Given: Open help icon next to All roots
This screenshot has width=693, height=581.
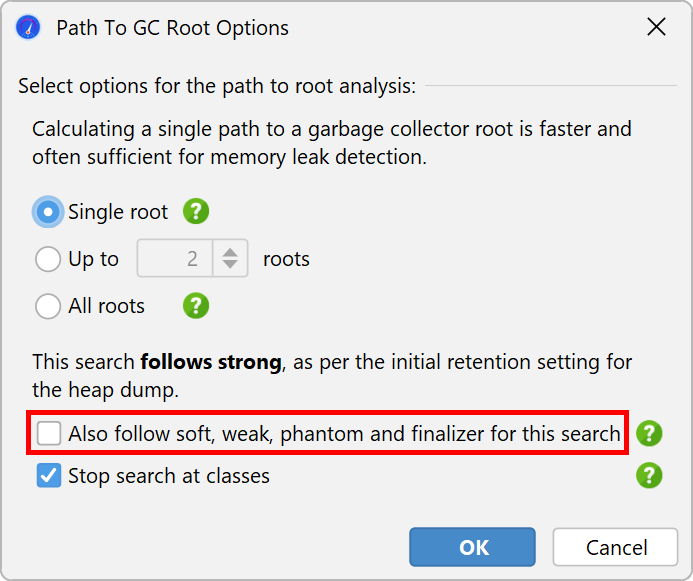Looking at the screenshot, I should pos(196,306).
